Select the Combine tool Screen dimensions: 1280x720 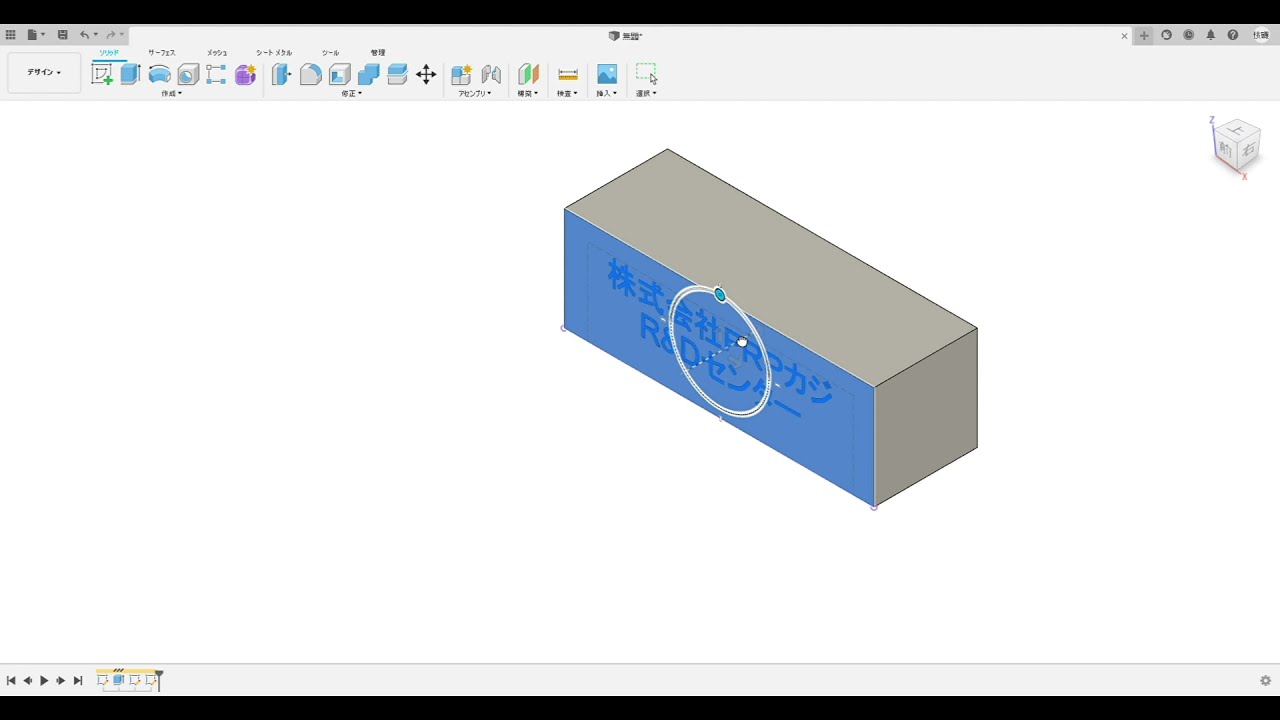point(369,74)
